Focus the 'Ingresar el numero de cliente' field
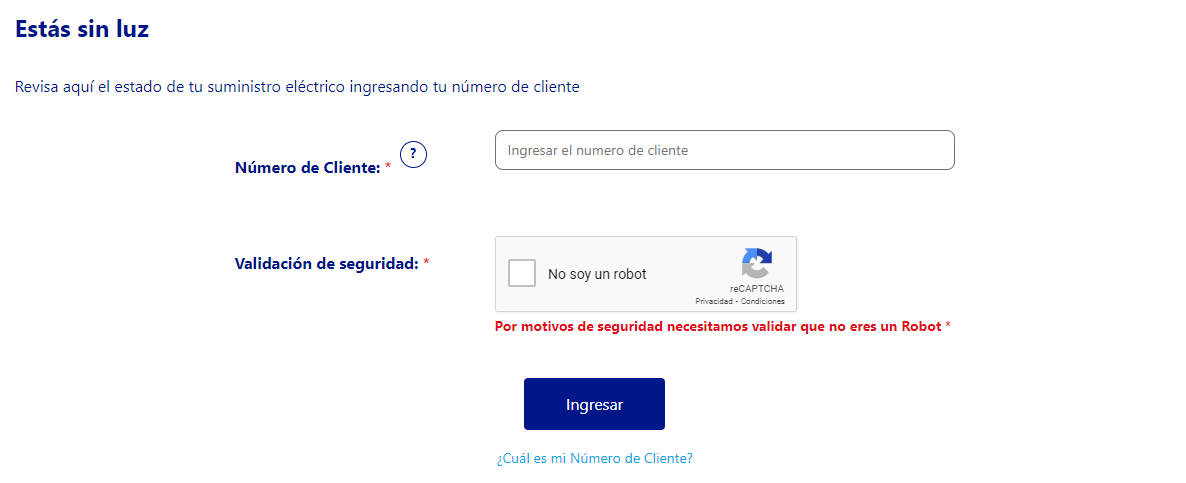Viewport: 1186px width, 483px height. [725, 150]
